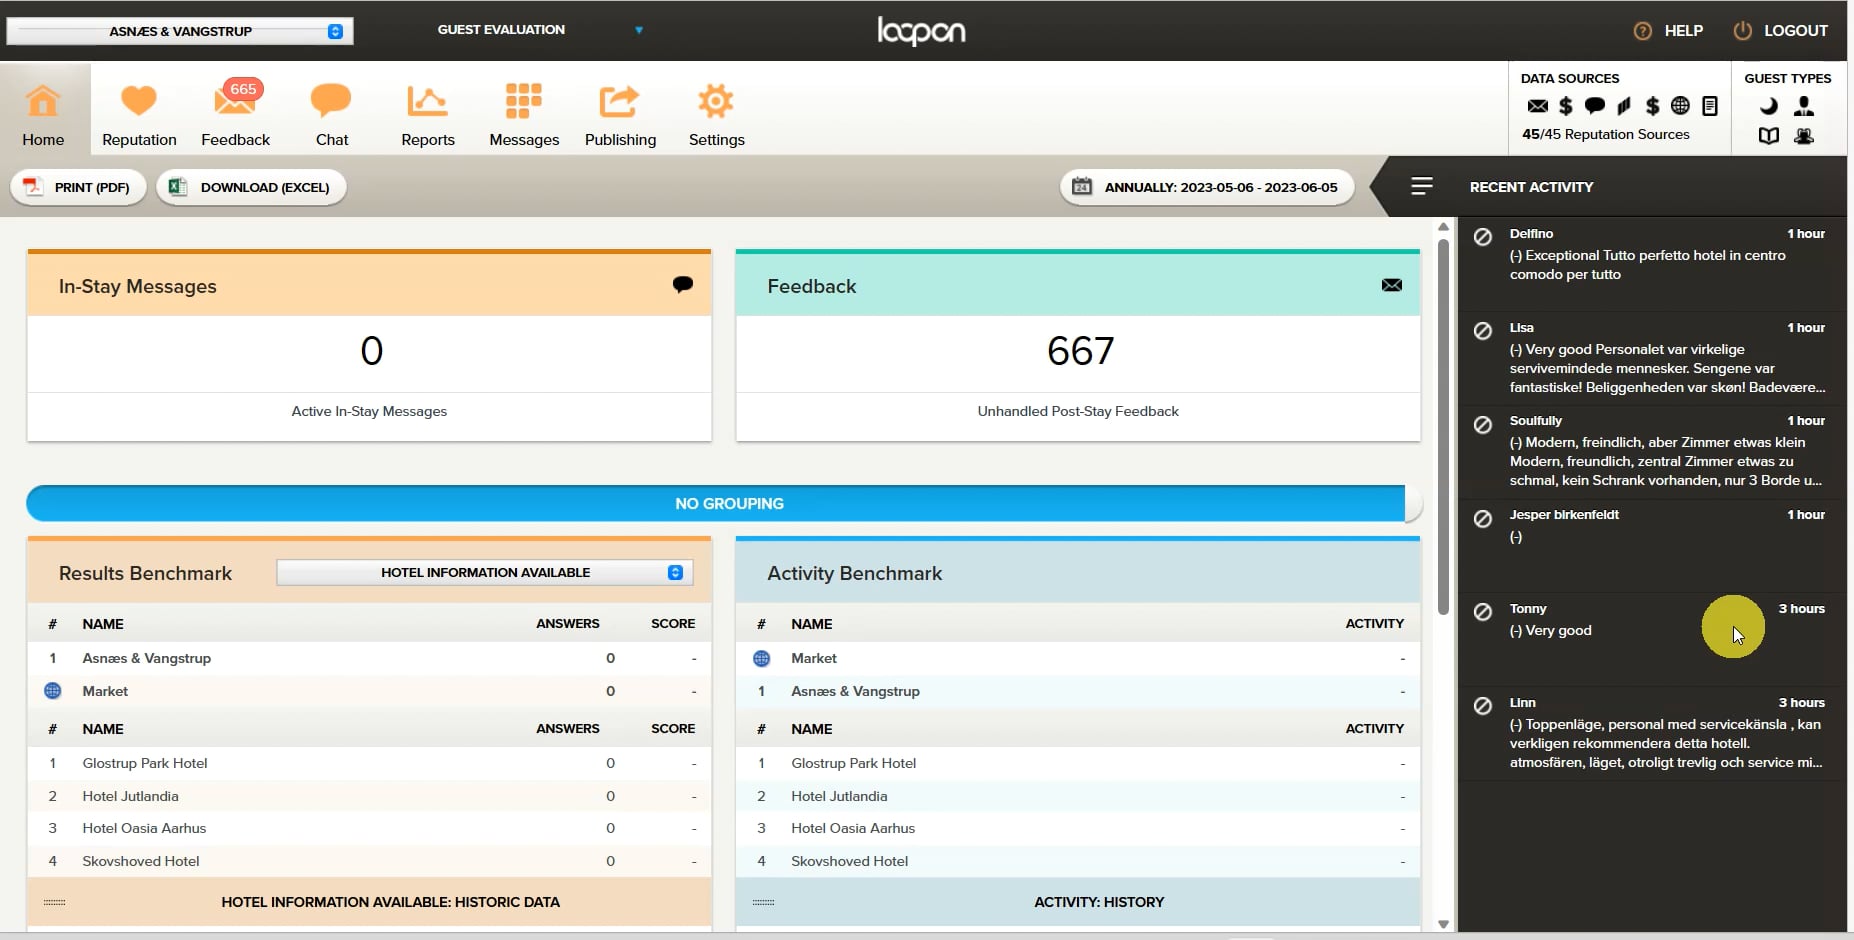Open Lisa's recent activity review
This screenshot has width=1854, height=940.
[1651, 358]
